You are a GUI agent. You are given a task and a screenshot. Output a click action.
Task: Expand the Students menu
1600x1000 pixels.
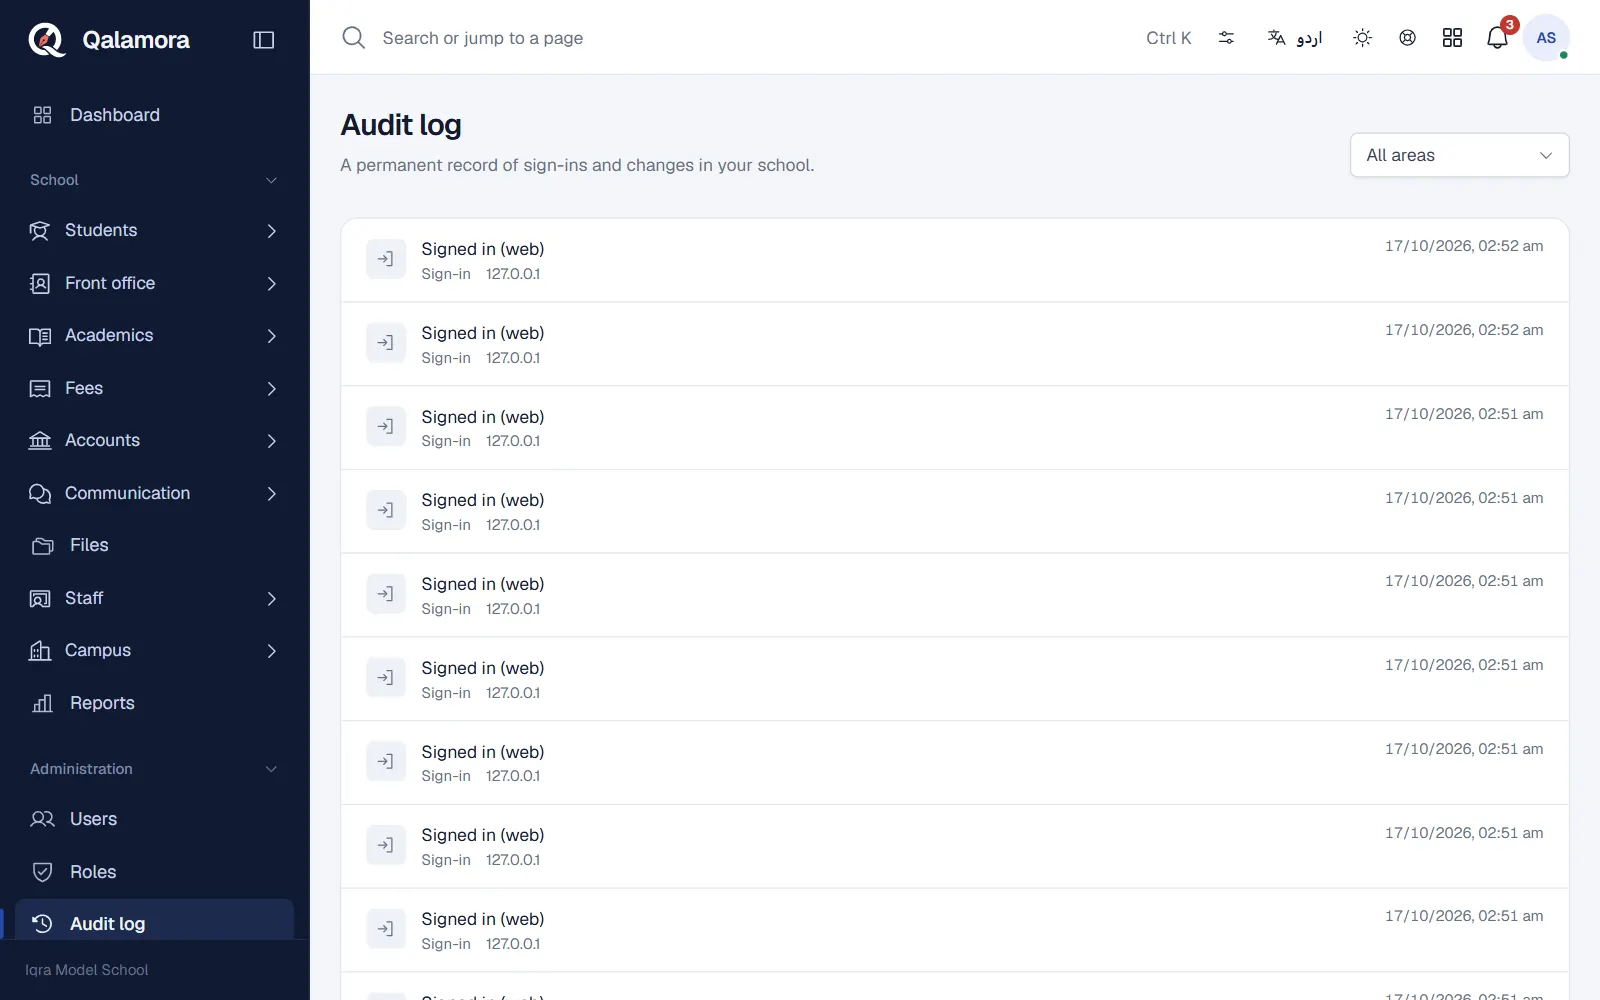coord(155,231)
